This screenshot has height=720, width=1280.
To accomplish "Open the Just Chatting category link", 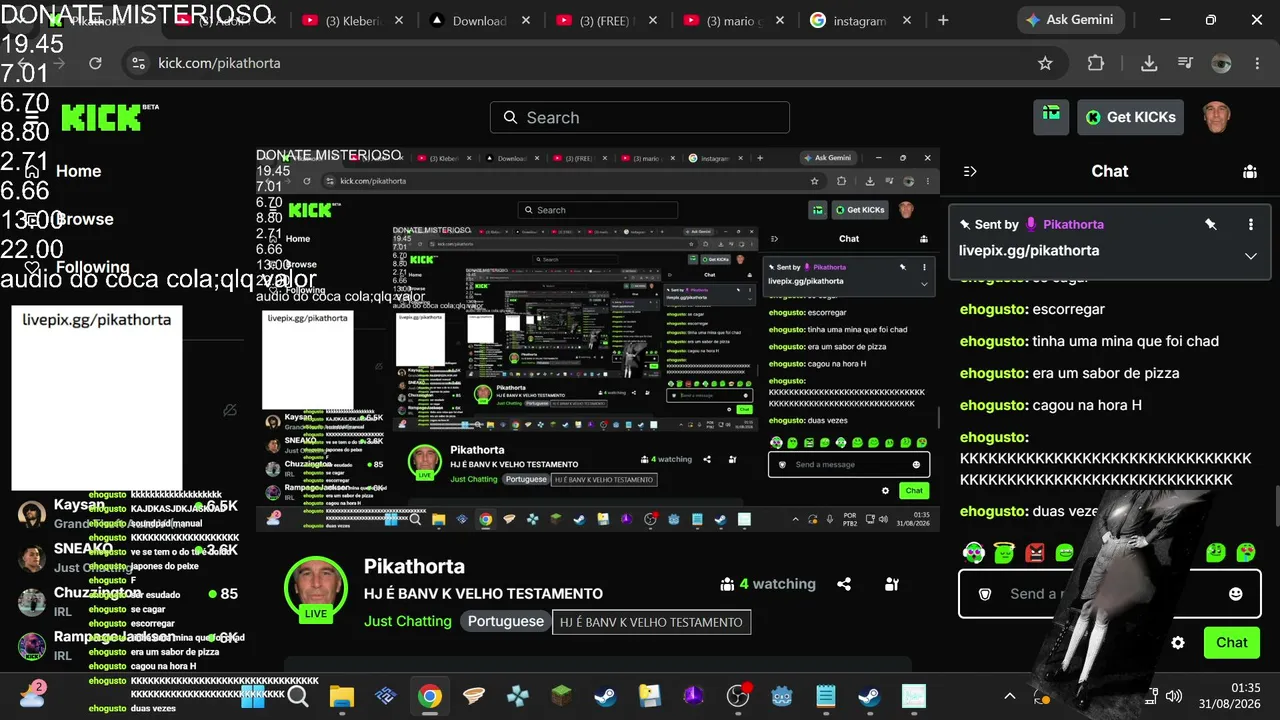I will point(408,621).
